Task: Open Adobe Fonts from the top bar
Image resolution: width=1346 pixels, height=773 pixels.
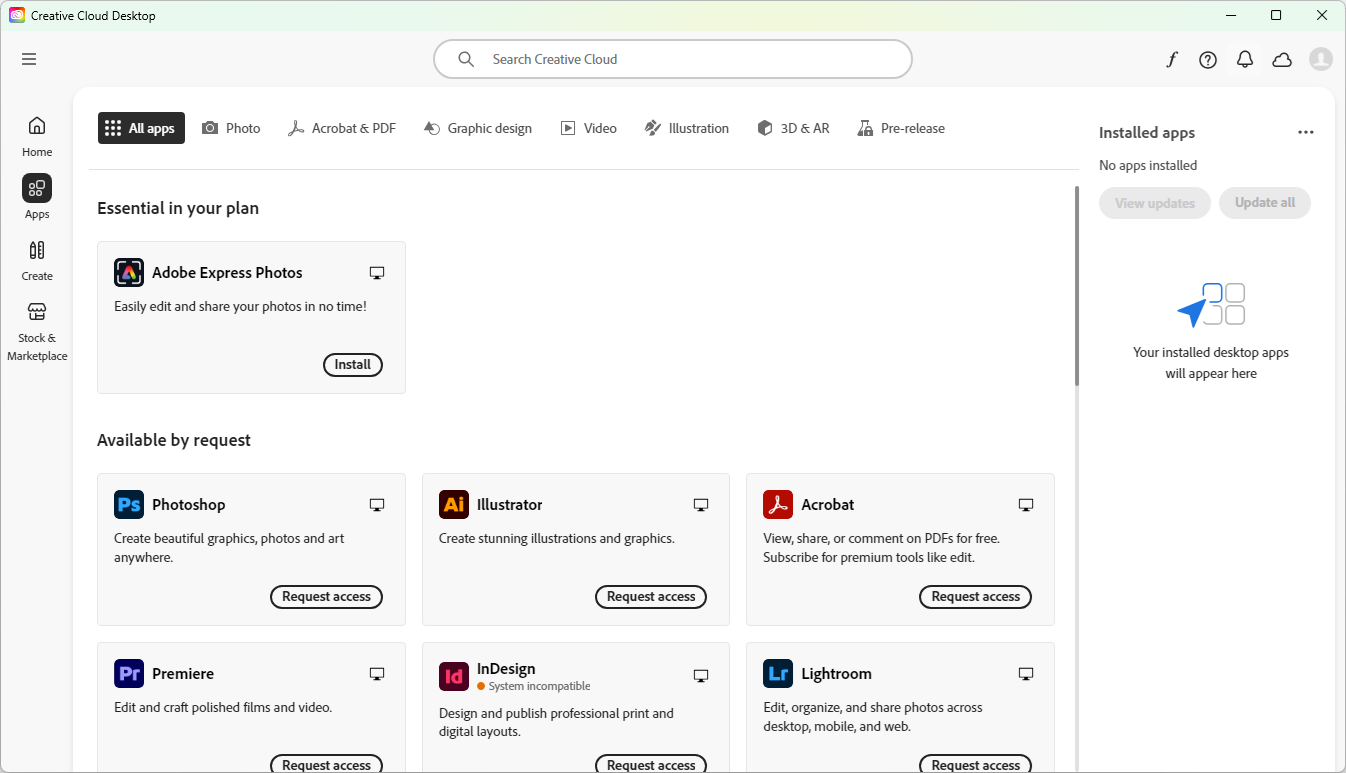Action: (1171, 59)
